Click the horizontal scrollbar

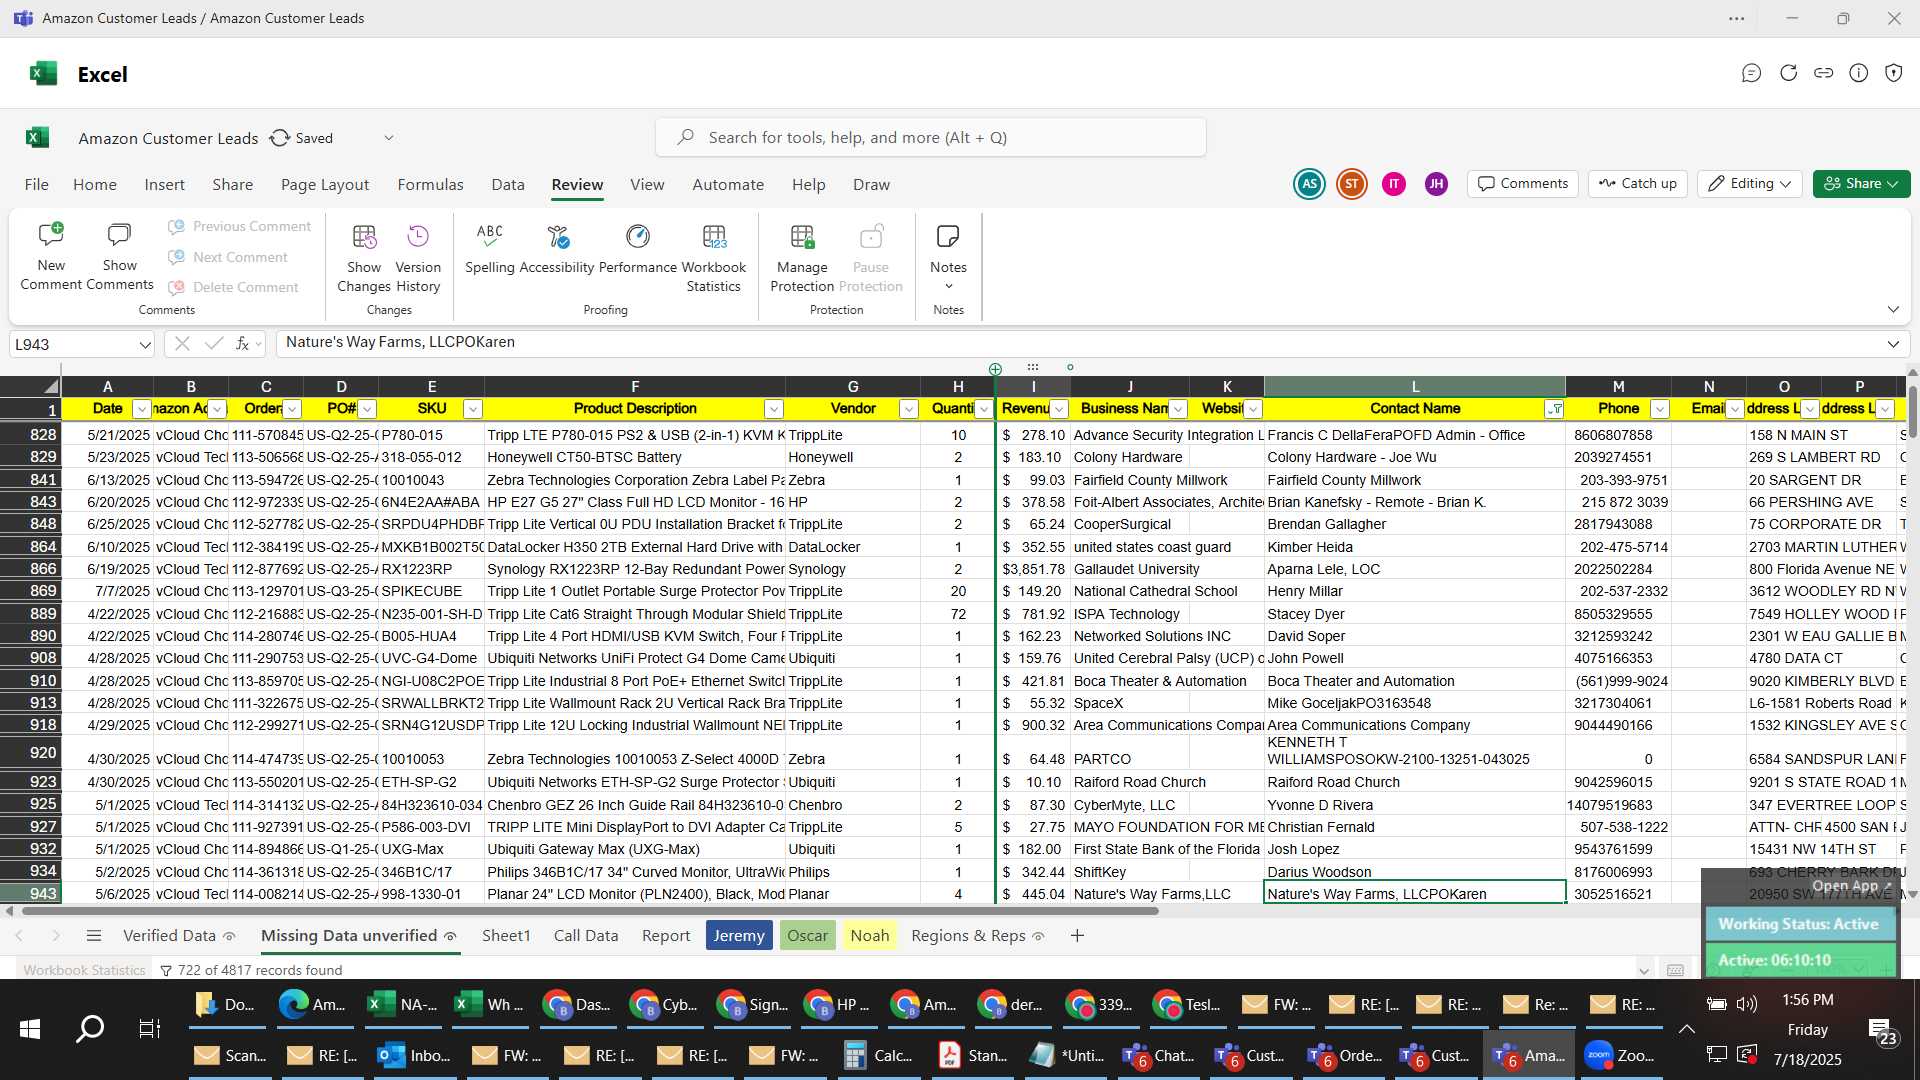coord(590,911)
